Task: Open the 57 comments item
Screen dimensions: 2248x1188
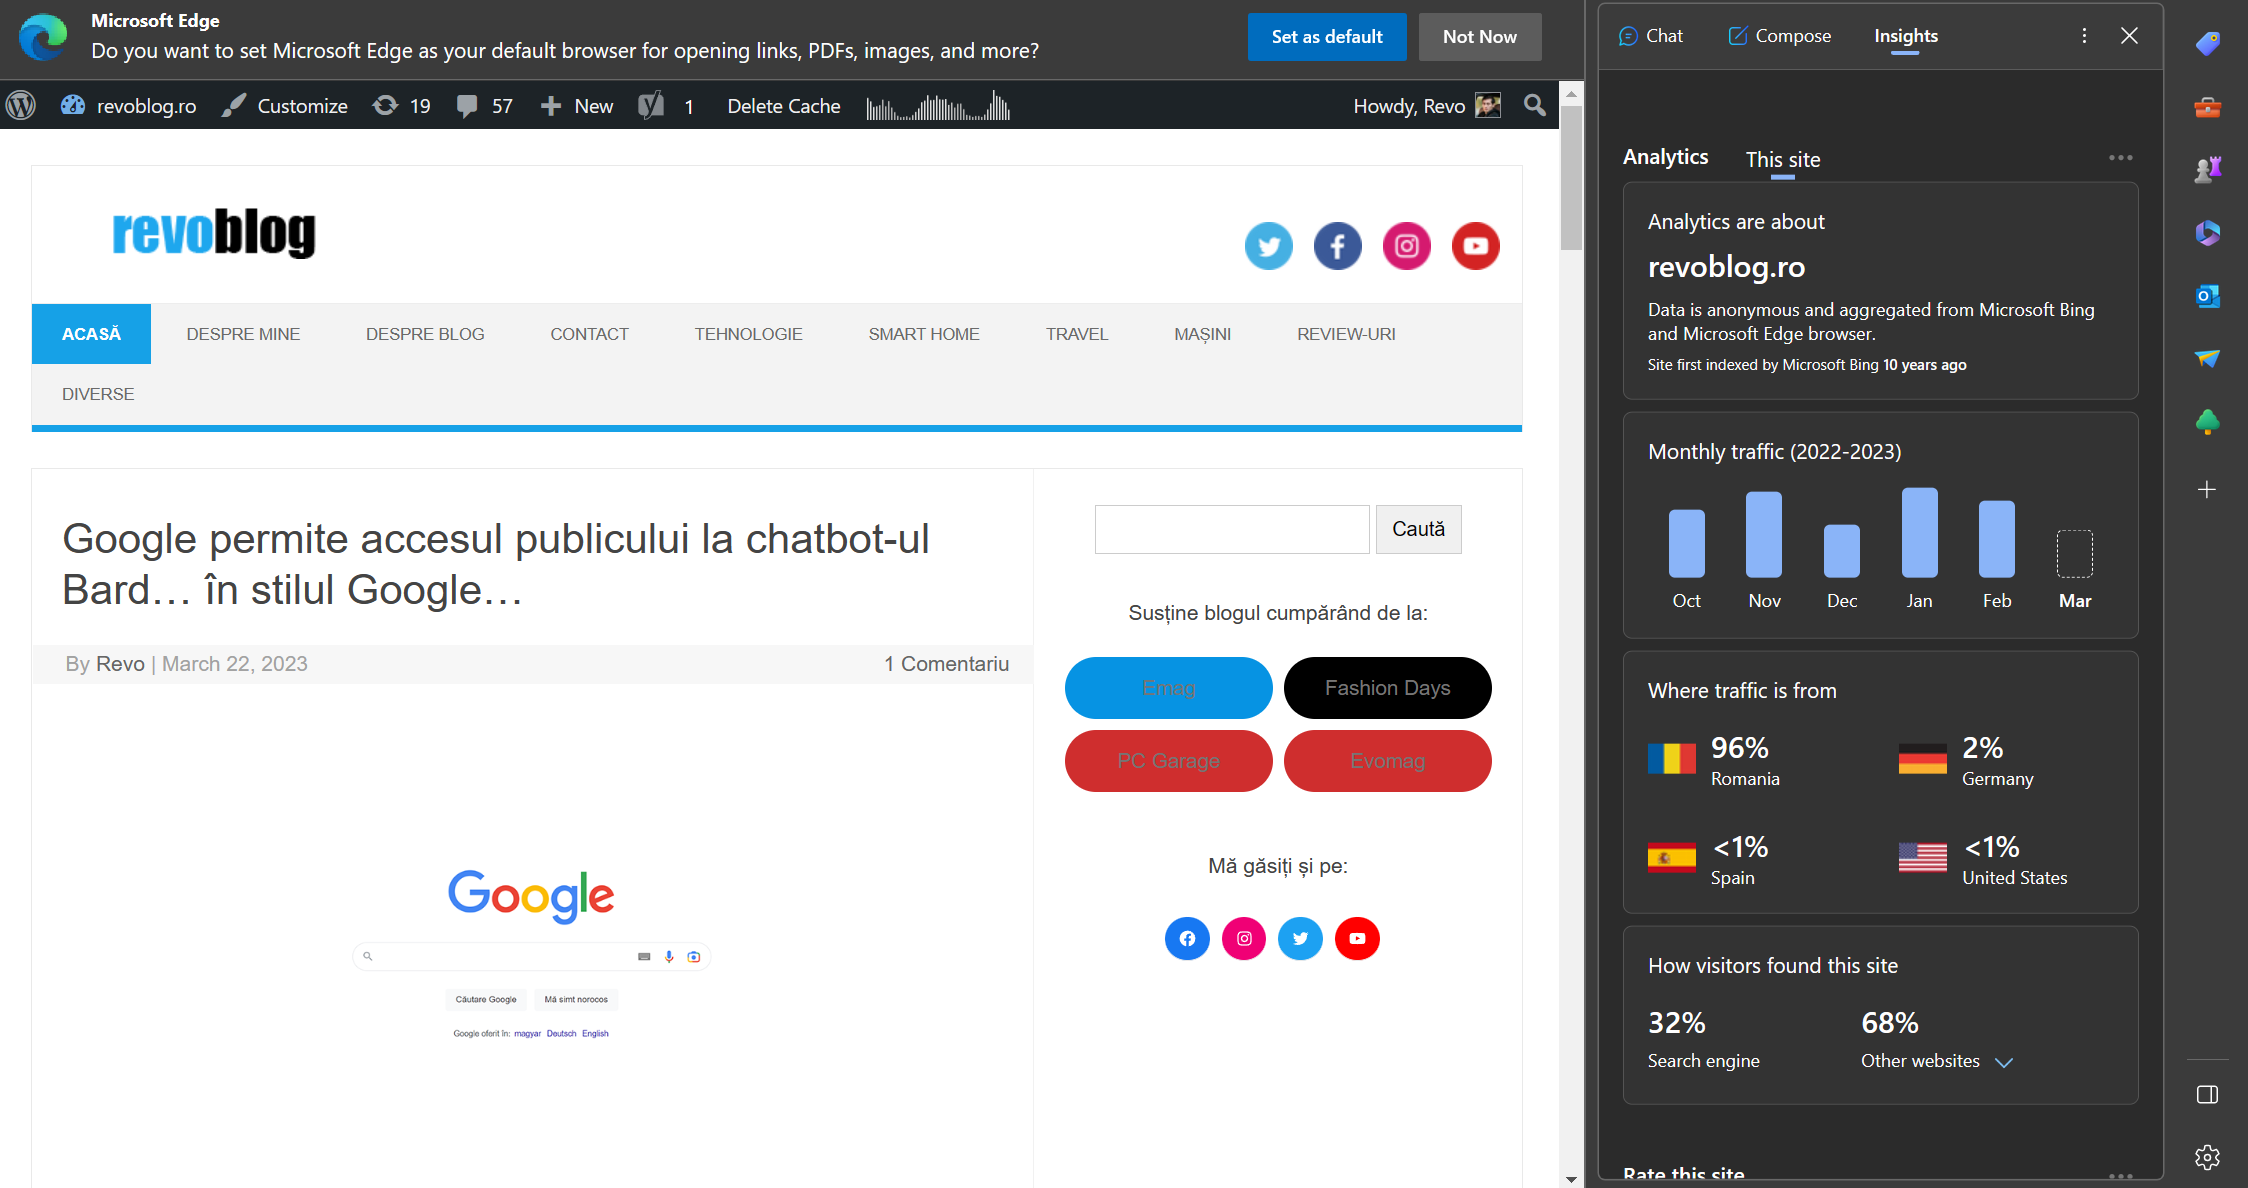Action: click(x=484, y=106)
